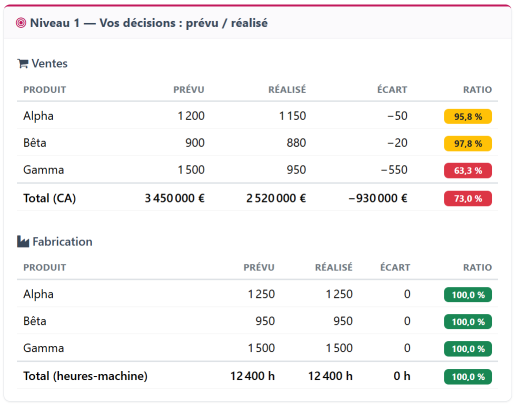Screen dimensions: 516x405
Task: Click the Fabrication Alpha réalisé value 1 250
Action: (x=339, y=294)
